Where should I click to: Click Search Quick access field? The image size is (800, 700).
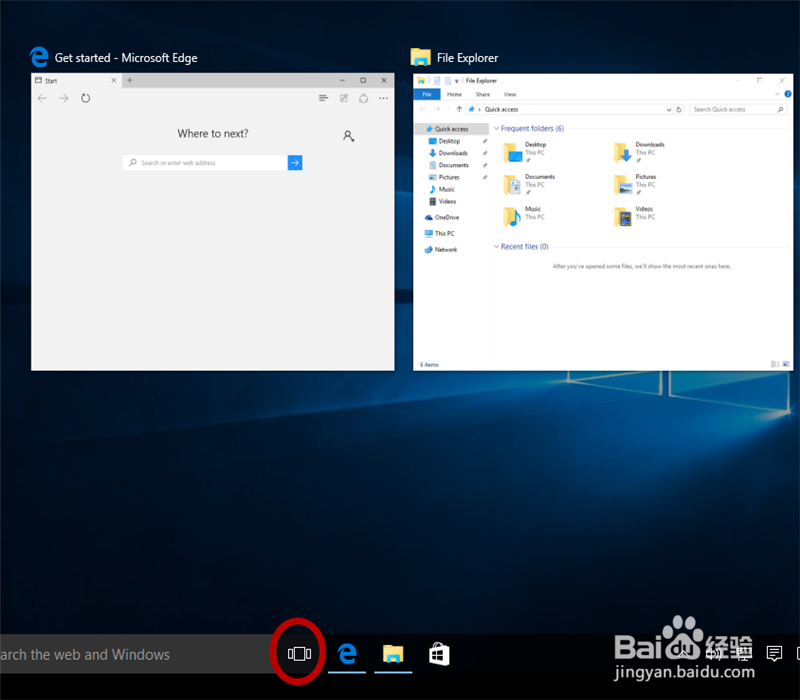click(738, 110)
